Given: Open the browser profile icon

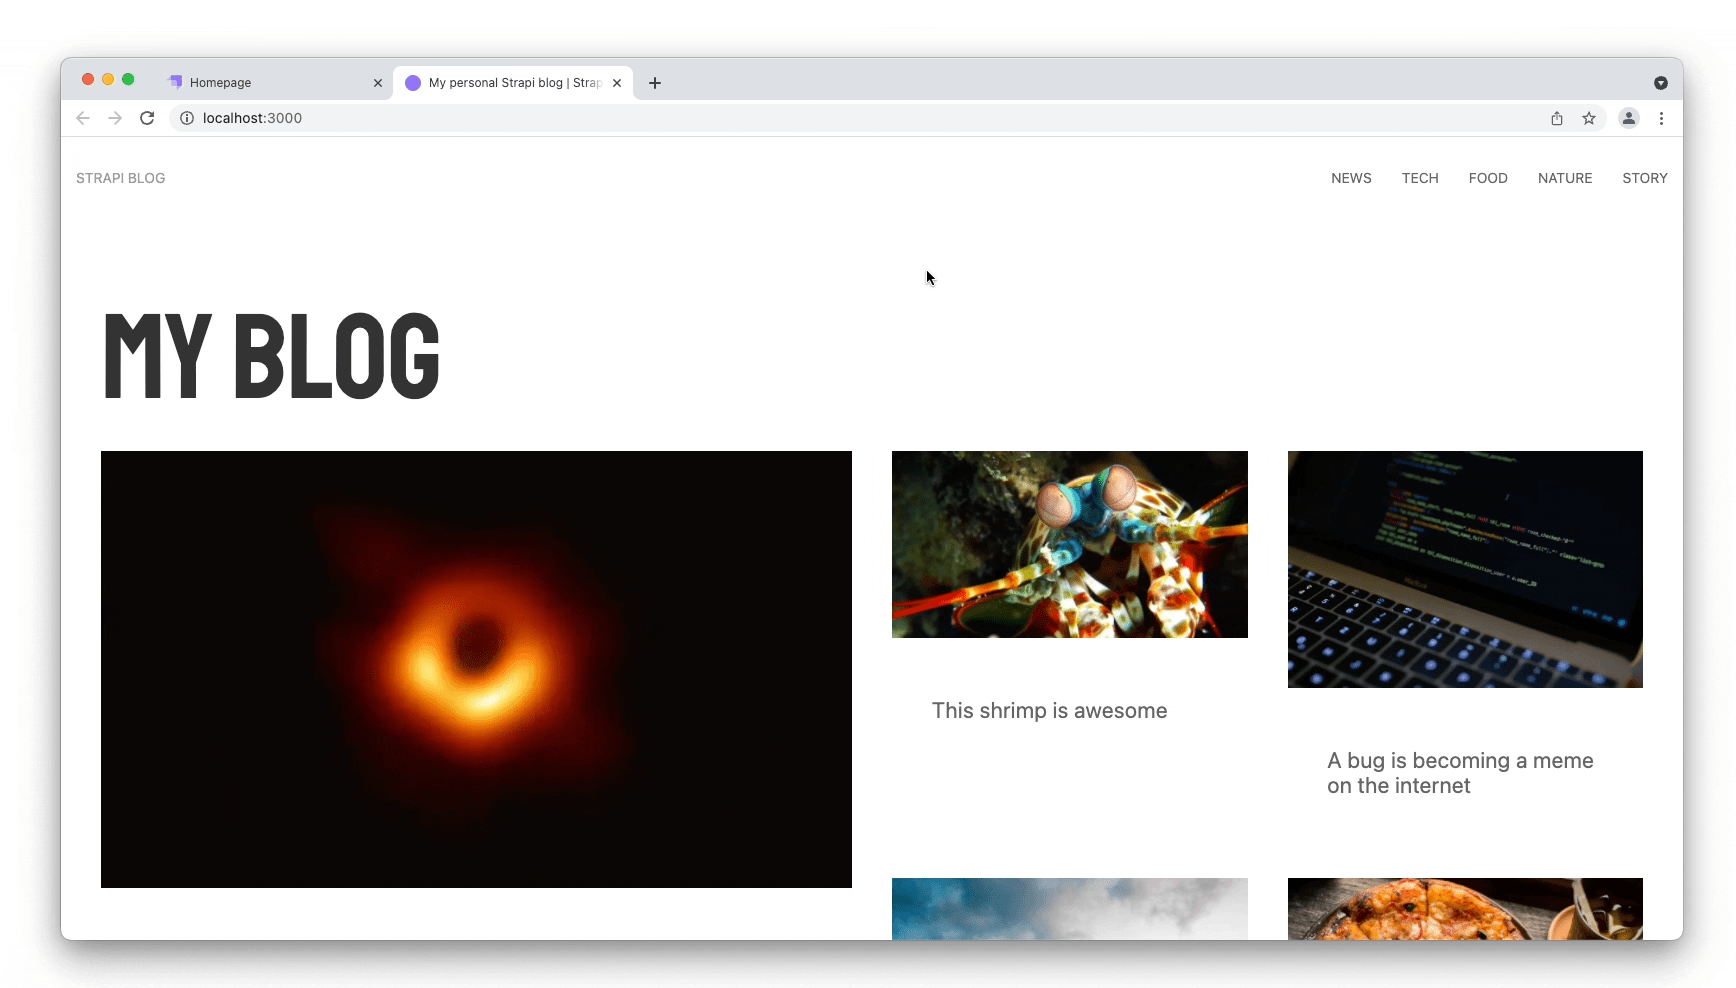Looking at the screenshot, I should pyautogui.click(x=1628, y=118).
